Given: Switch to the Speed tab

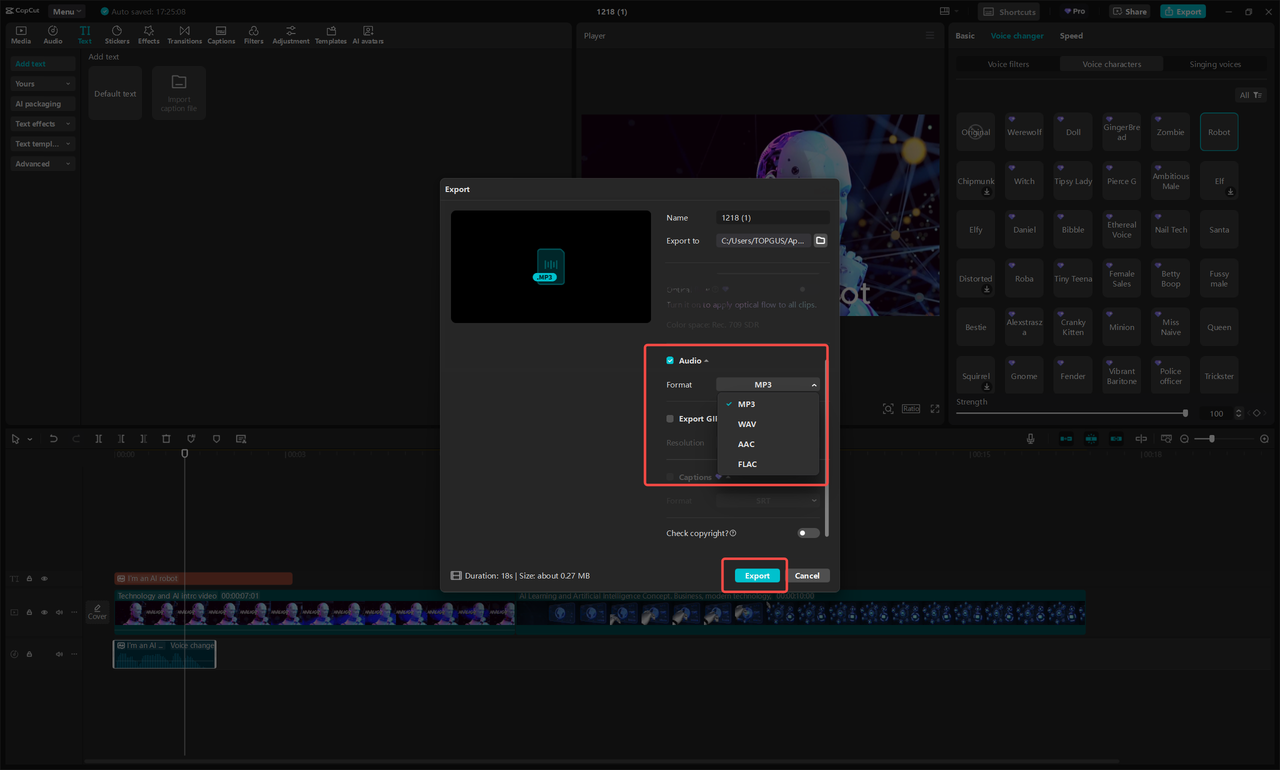Looking at the screenshot, I should pyautogui.click(x=1070, y=35).
